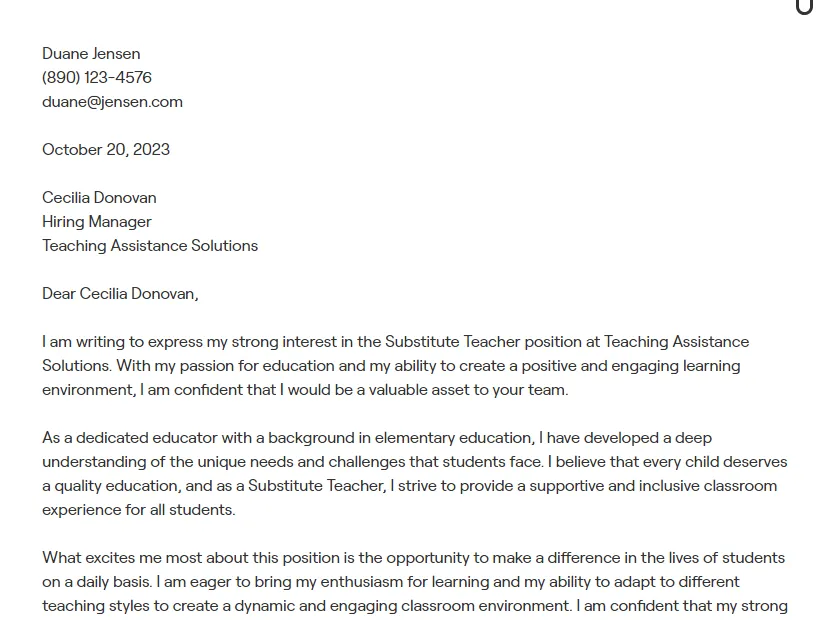Click the Hiring Manager title line
This screenshot has width=836, height=620.
[x=97, y=222]
